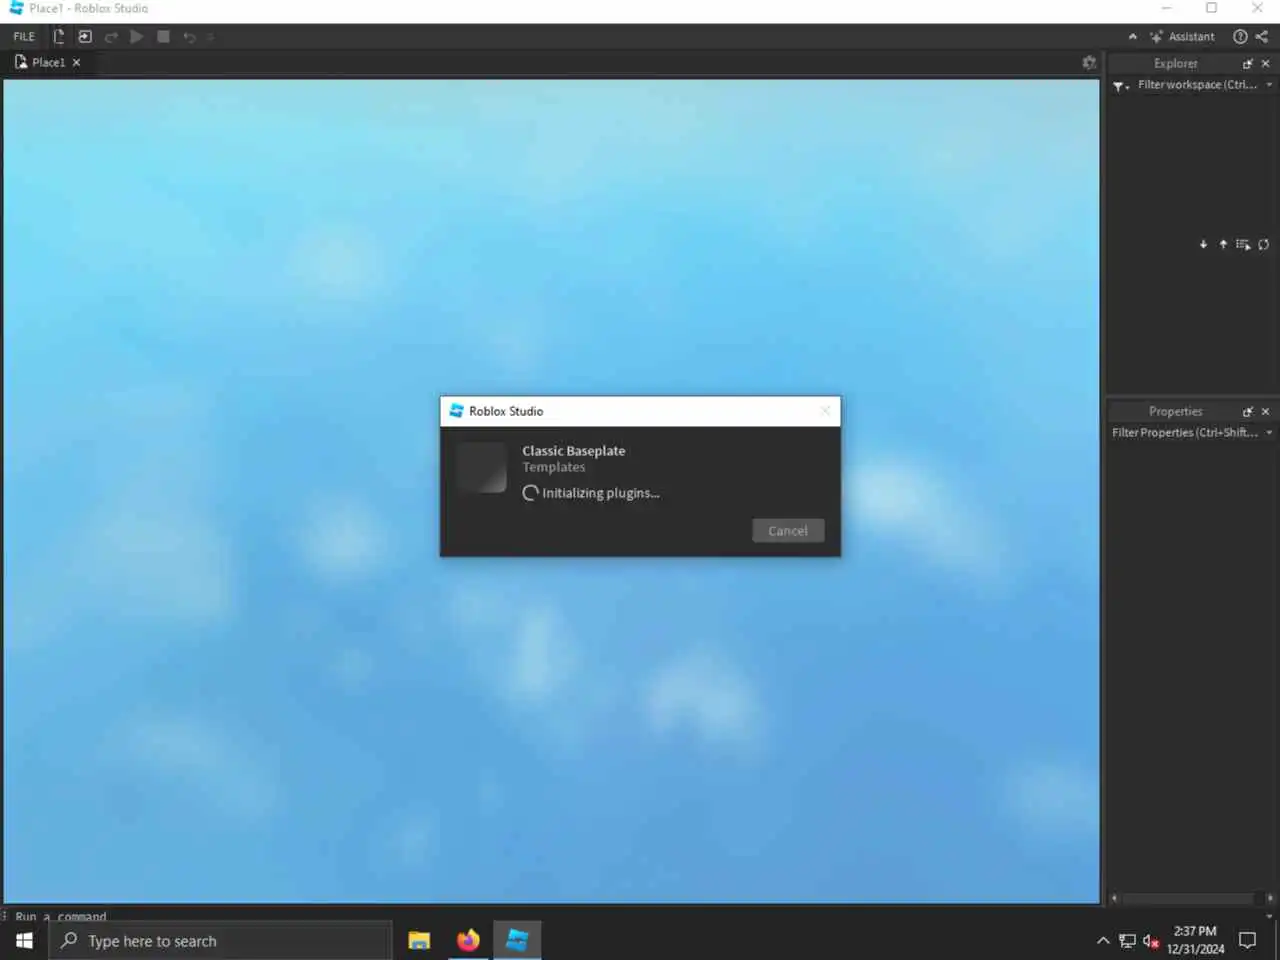Open the FILE menu
This screenshot has width=1280, height=960.
(x=24, y=37)
